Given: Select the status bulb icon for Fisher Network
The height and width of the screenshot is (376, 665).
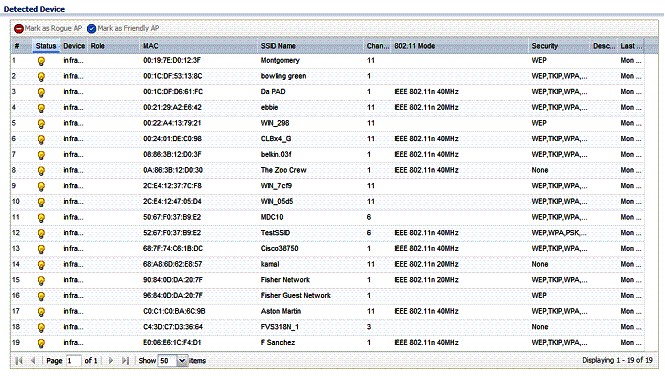Looking at the screenshot, I should pyautogui.click(x=41, y=281).
